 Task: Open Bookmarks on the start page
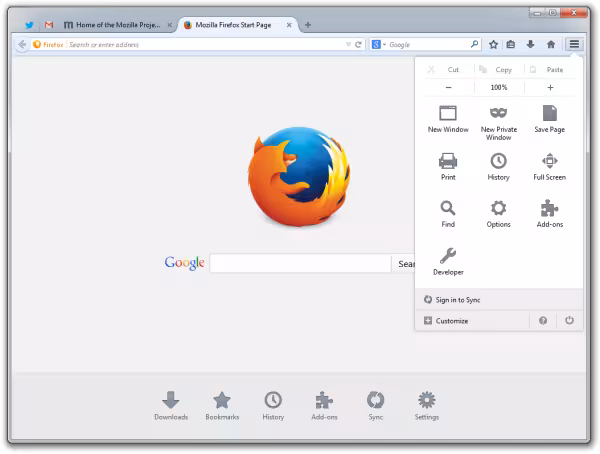(x=222, y=406)
